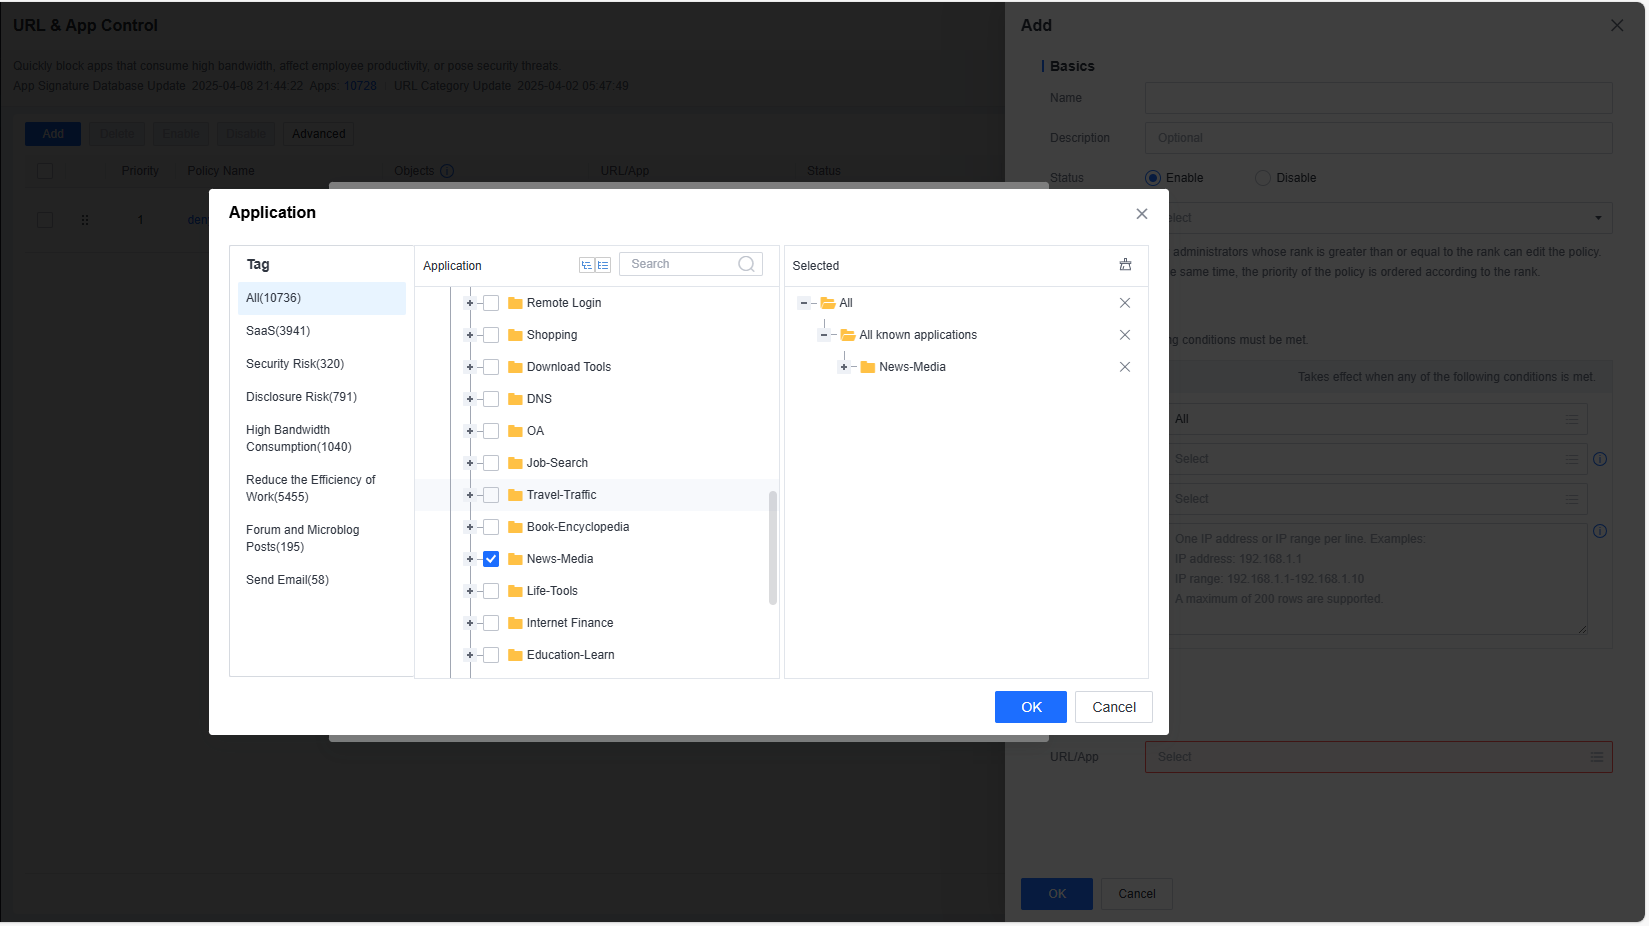Click the list icon in the URL/App field

(x=1597, y=757)
